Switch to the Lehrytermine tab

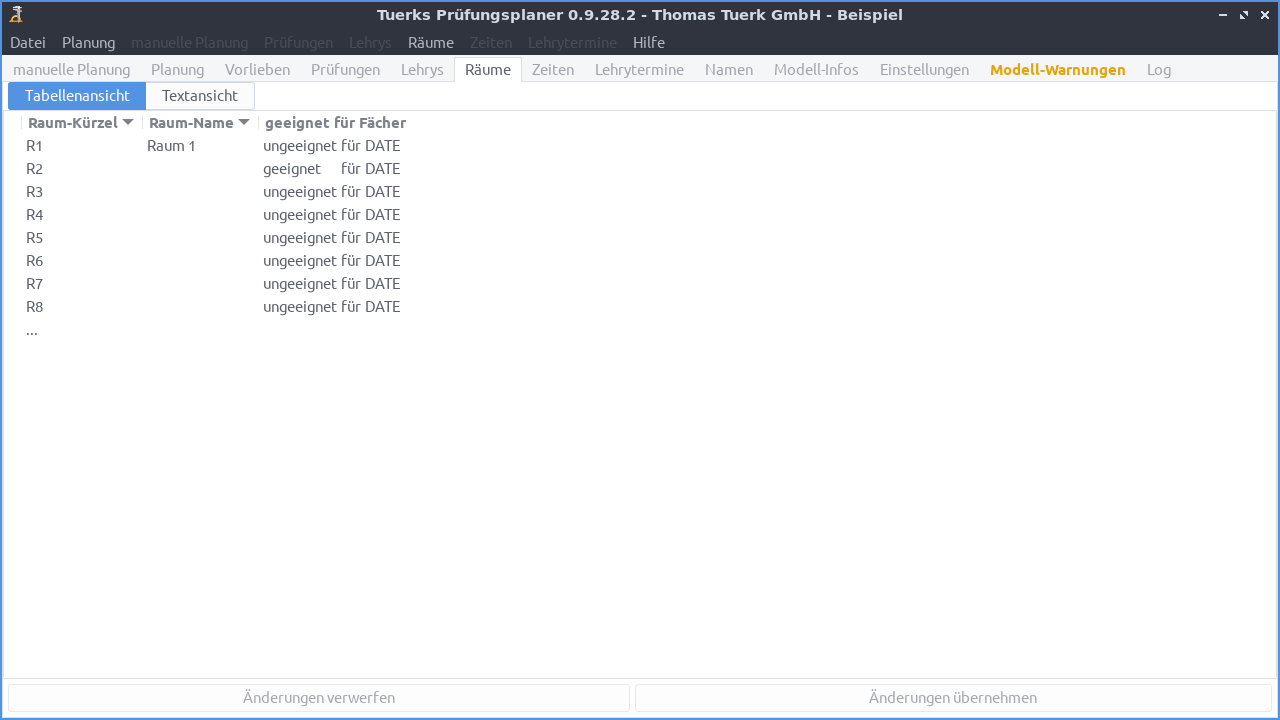tap(639, 69)
